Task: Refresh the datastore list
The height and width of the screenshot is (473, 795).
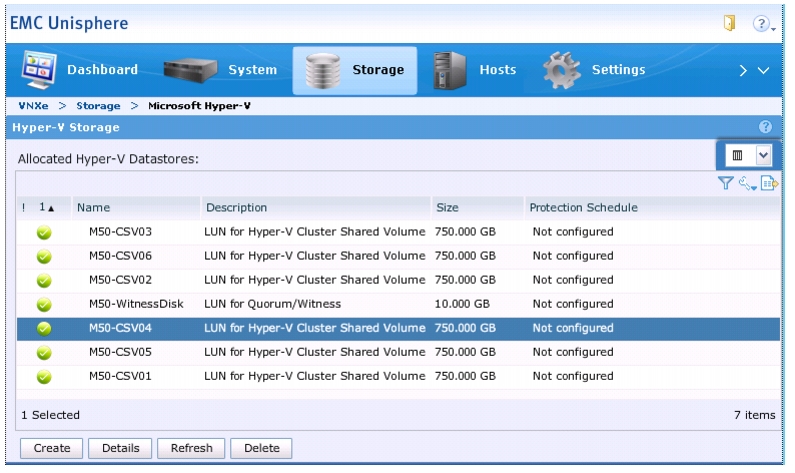Action: click(191, 448)
